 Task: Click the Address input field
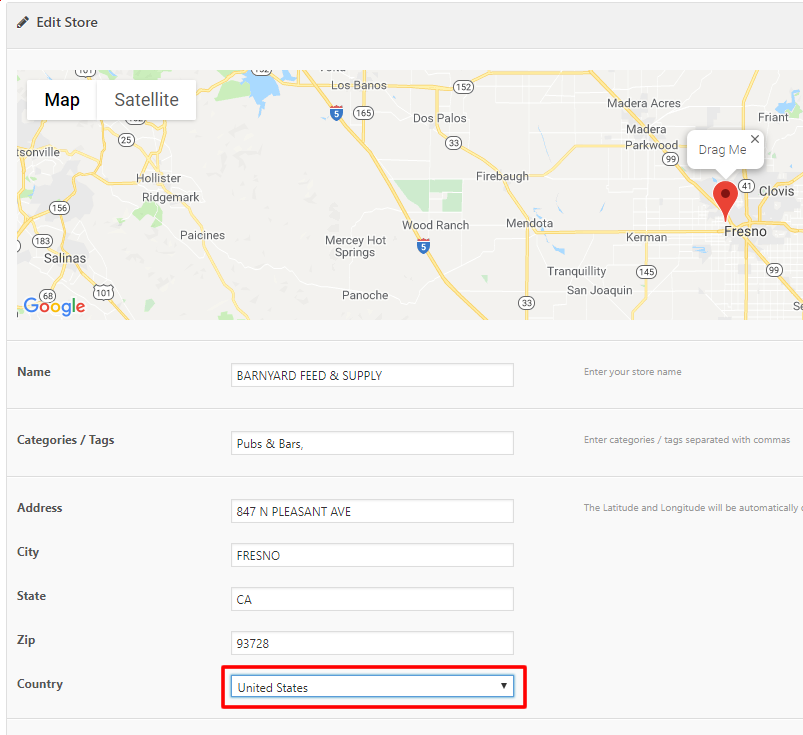click(x=372, y=511)
